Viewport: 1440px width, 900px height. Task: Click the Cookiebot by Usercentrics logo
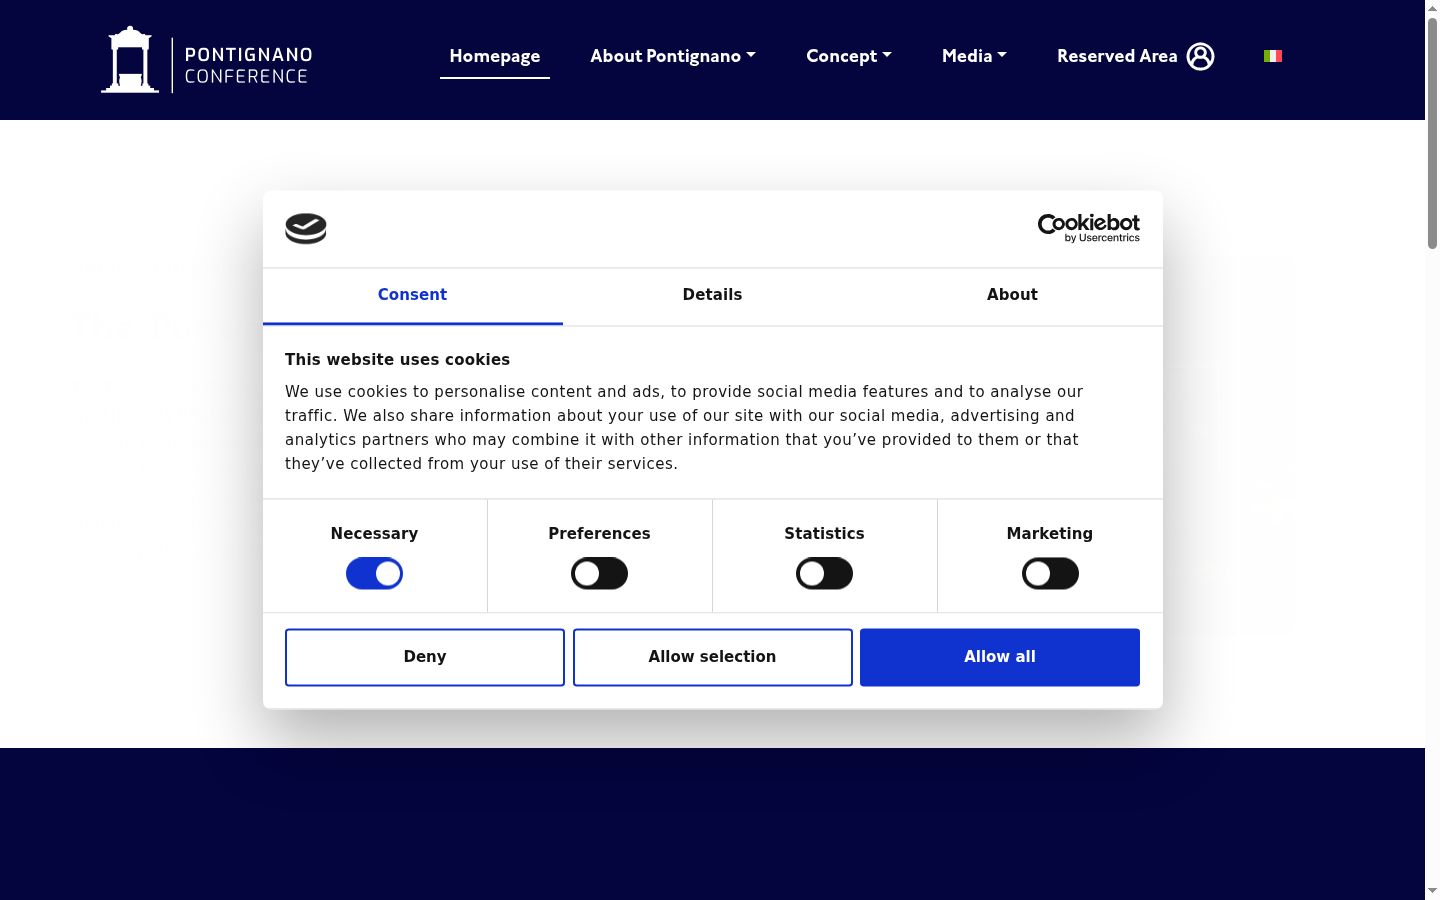tap(1088, 228)
